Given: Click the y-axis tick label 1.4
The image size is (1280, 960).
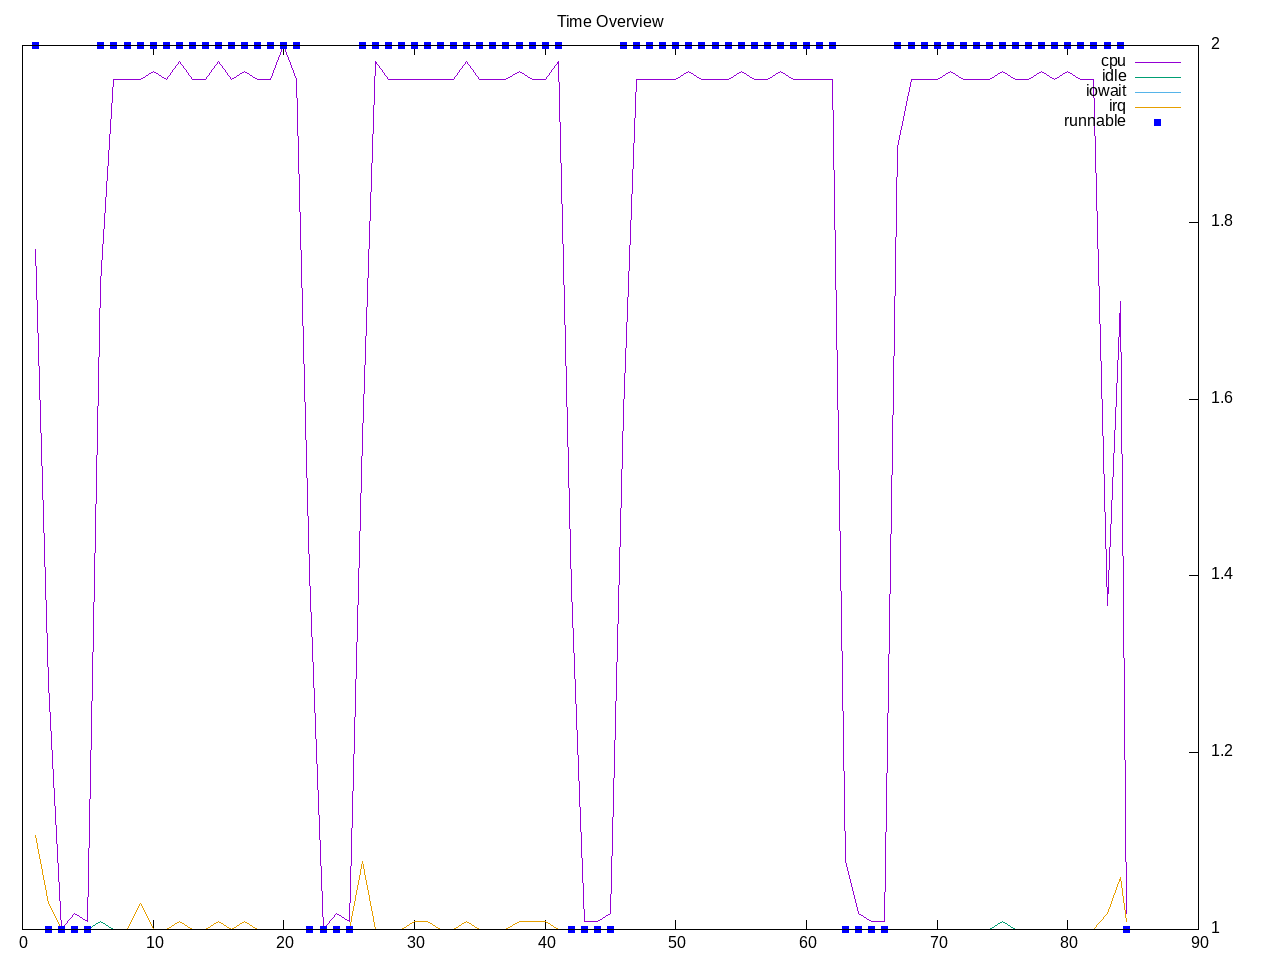Looking at the screenshot, I should [x=1220, y=575].
